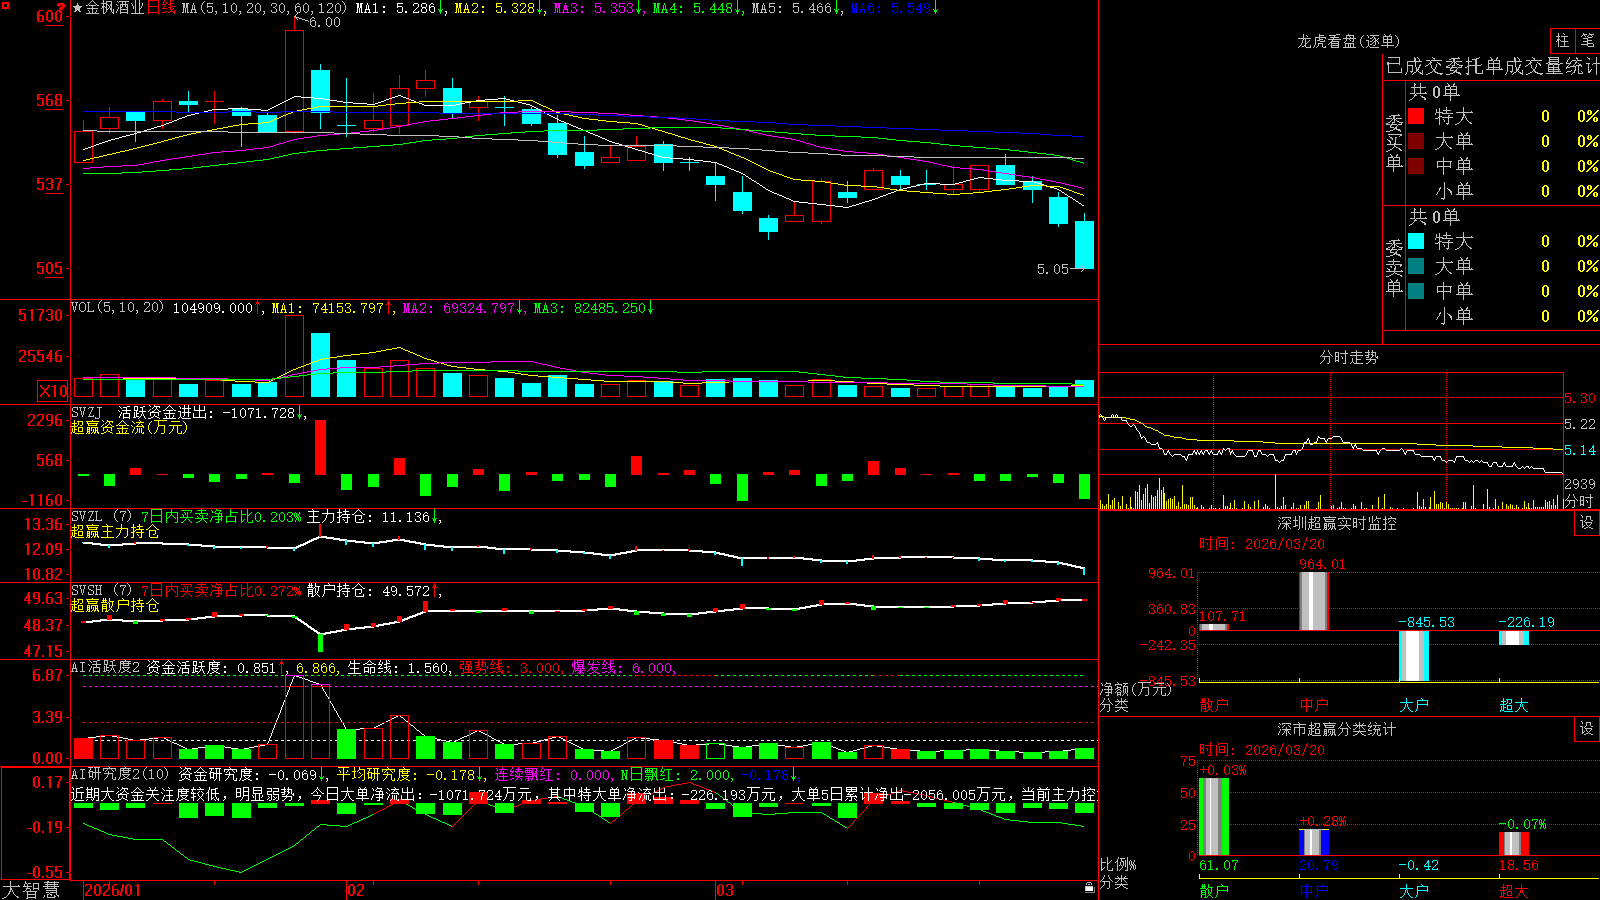Click the teal 中单 sell-order swatch

pos(1416,291)
